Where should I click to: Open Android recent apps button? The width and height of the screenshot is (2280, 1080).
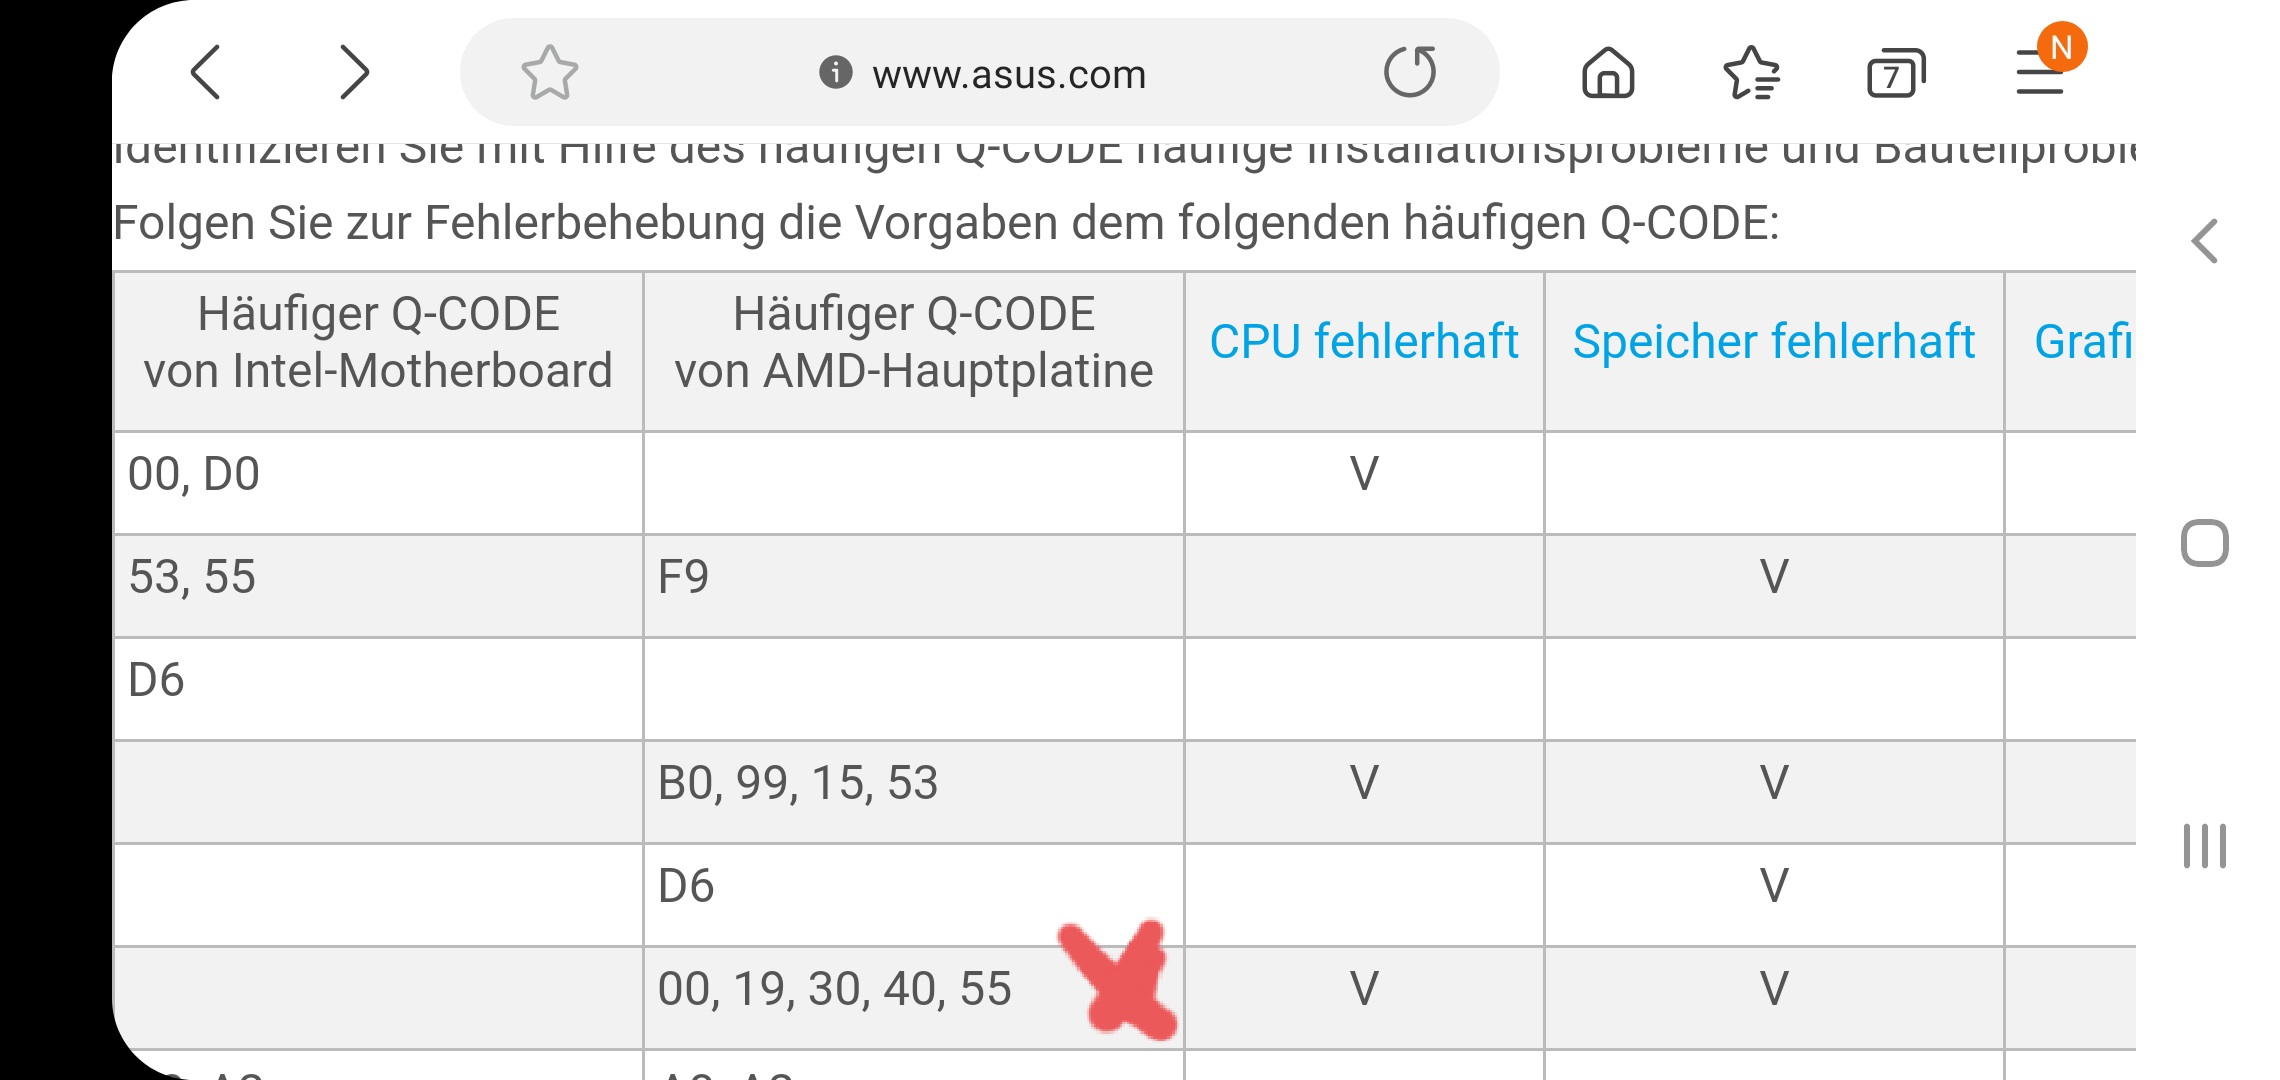(x=2204, y=846)
